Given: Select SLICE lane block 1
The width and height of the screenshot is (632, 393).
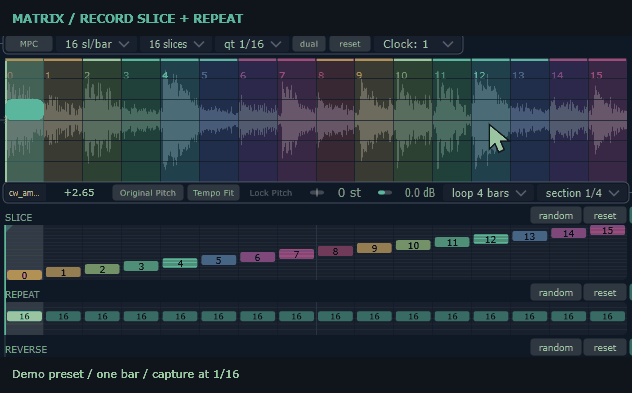Looking at the screenshot, I should pyautogui.click(x=63, y=272).
